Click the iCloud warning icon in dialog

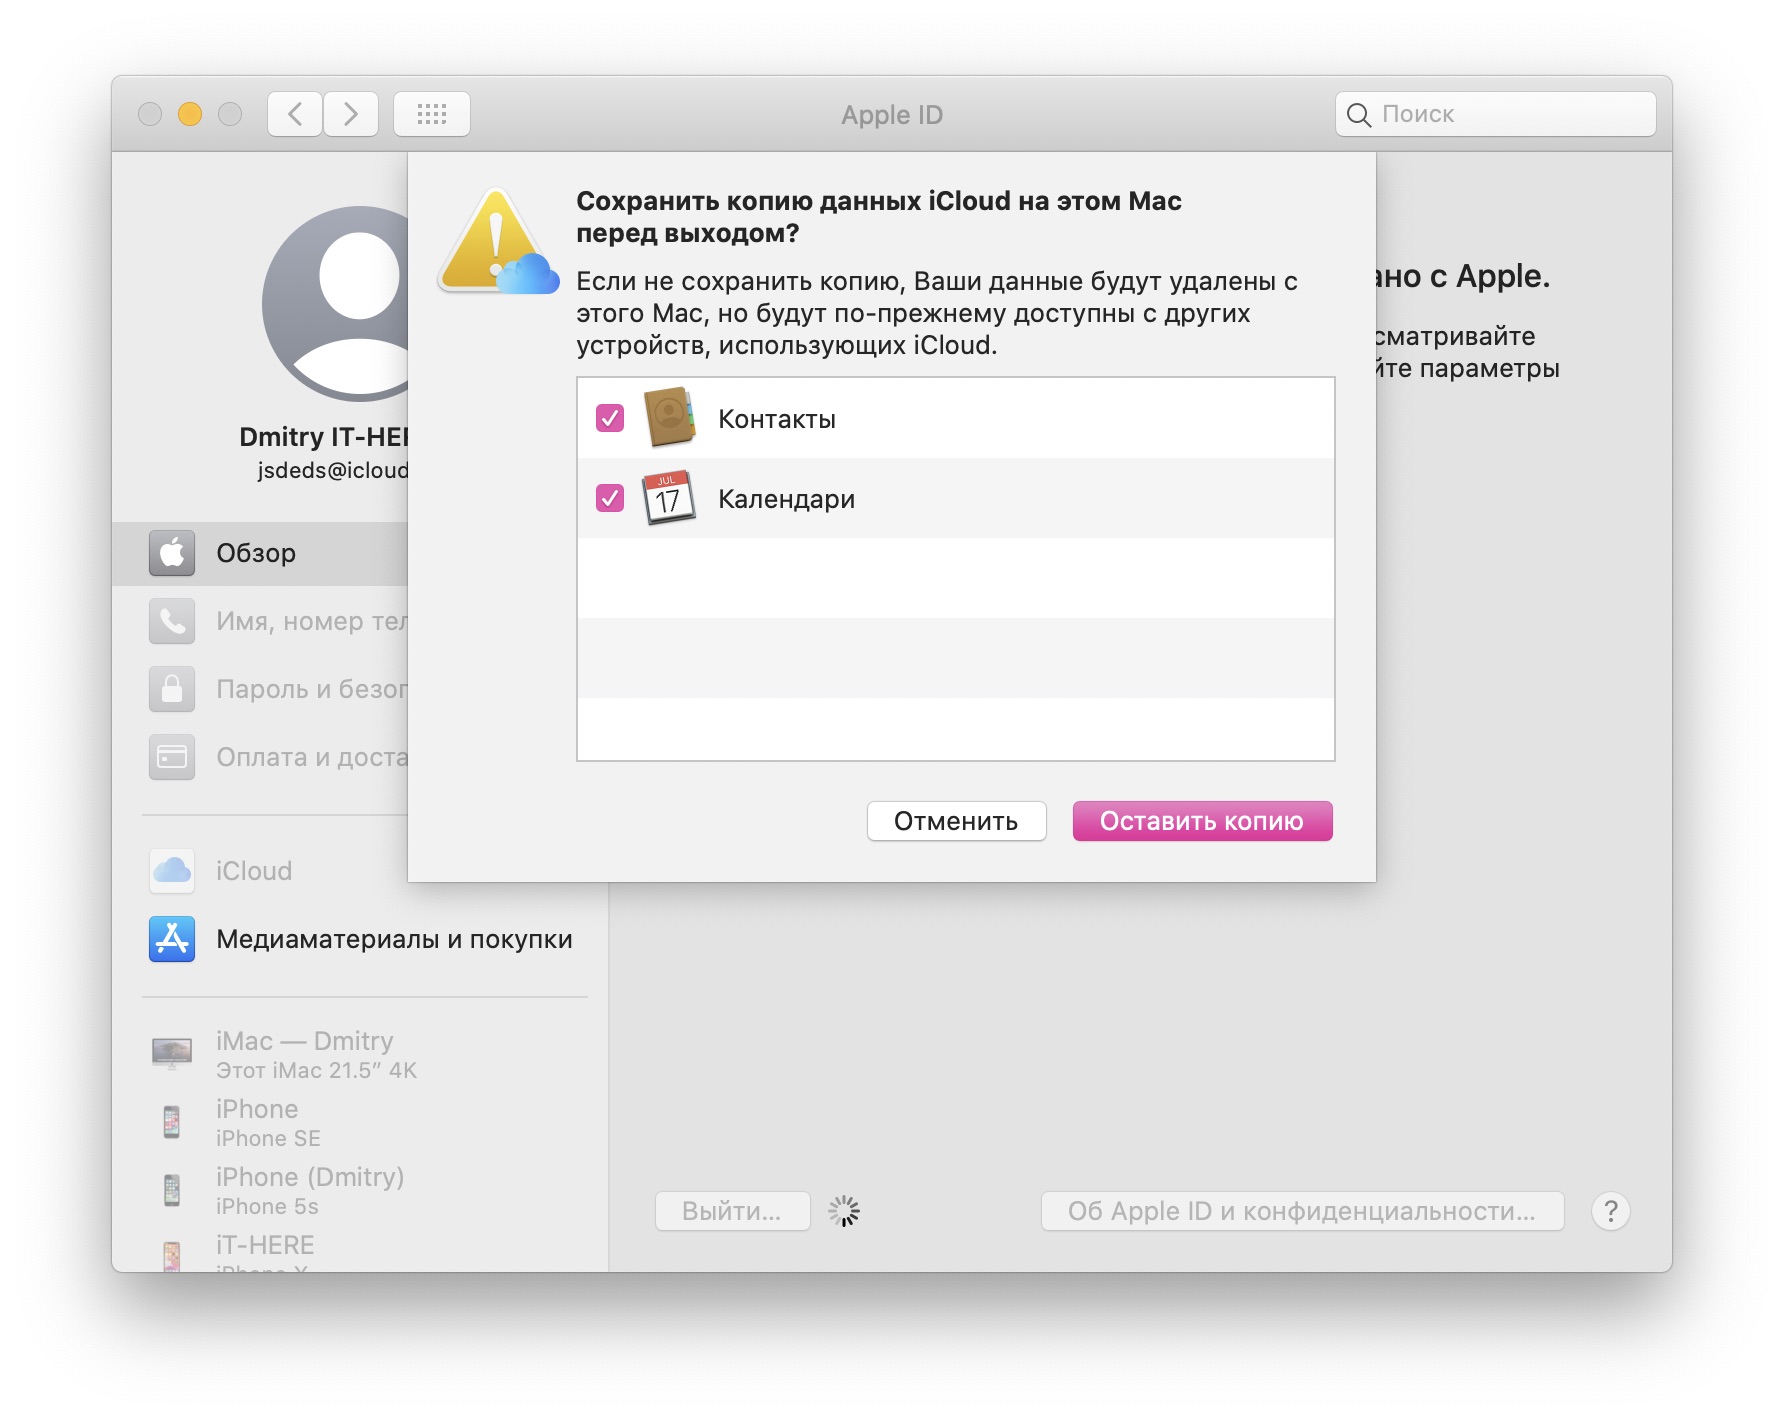click(x=497, y=243)
